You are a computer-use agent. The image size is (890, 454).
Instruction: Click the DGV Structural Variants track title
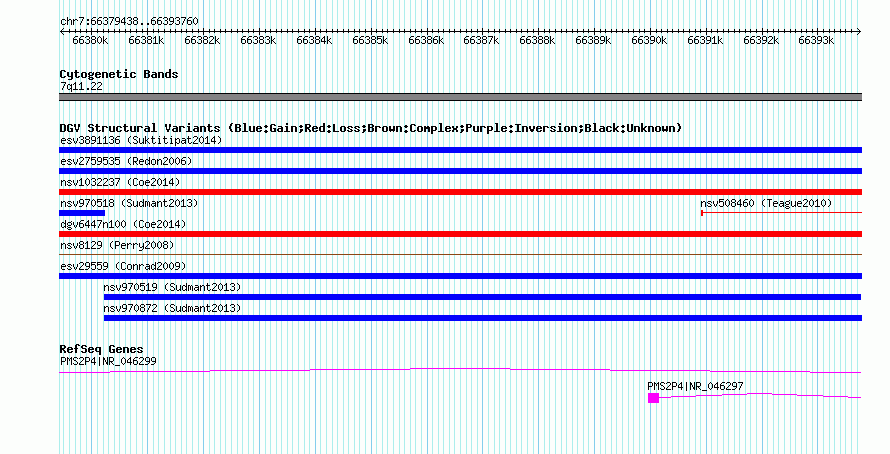click(x=371, y=128)
